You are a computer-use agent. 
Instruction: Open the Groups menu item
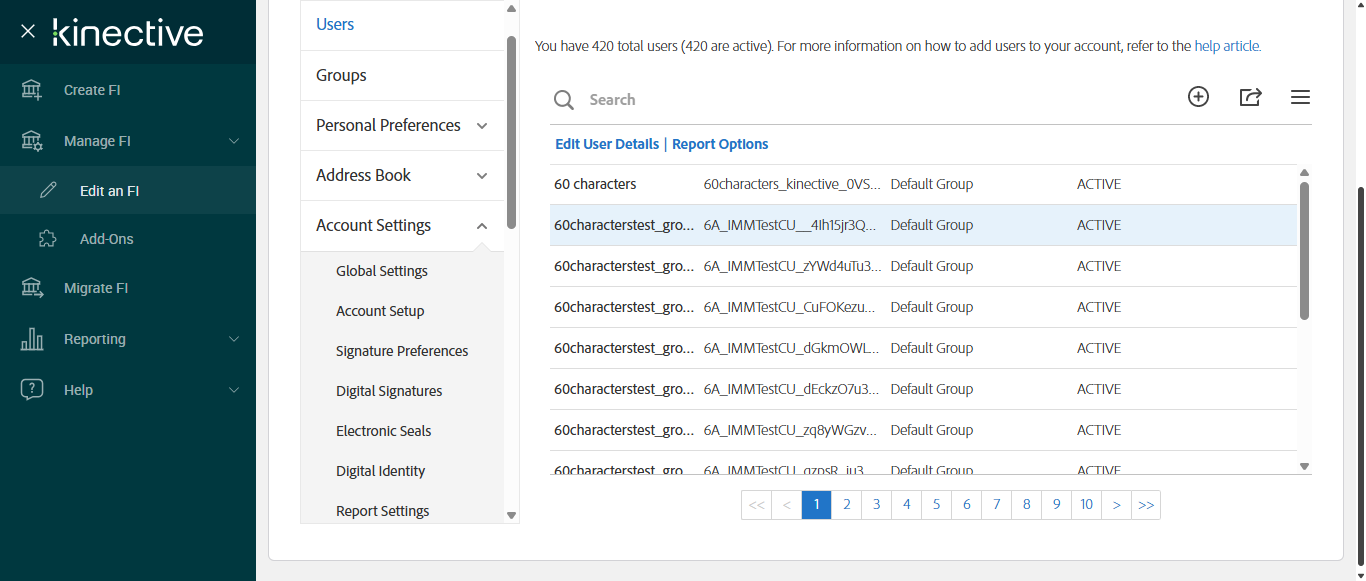(341, 75)
